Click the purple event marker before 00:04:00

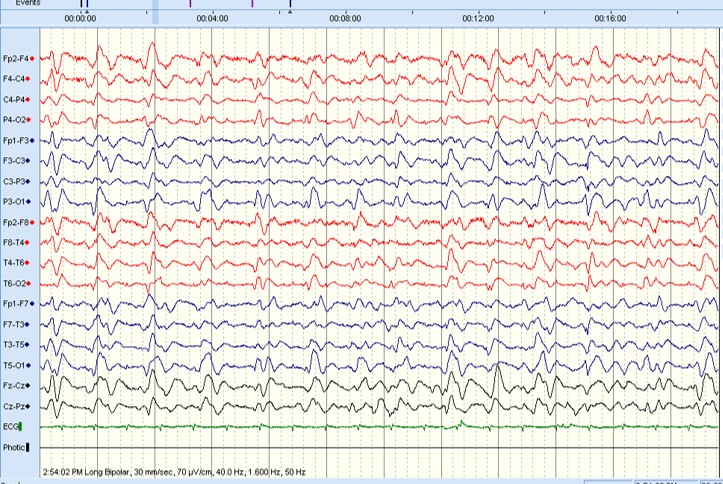coord(190,4)
